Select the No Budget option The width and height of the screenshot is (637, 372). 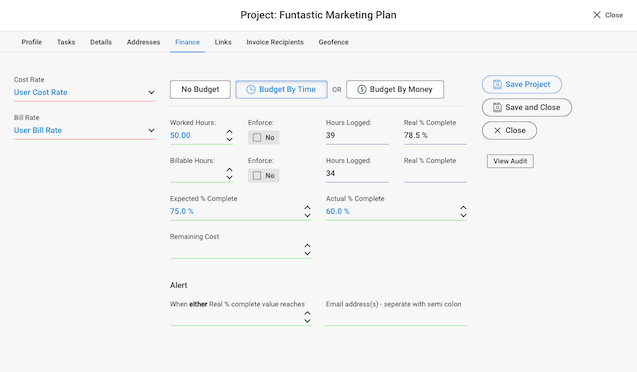(200, 89)
